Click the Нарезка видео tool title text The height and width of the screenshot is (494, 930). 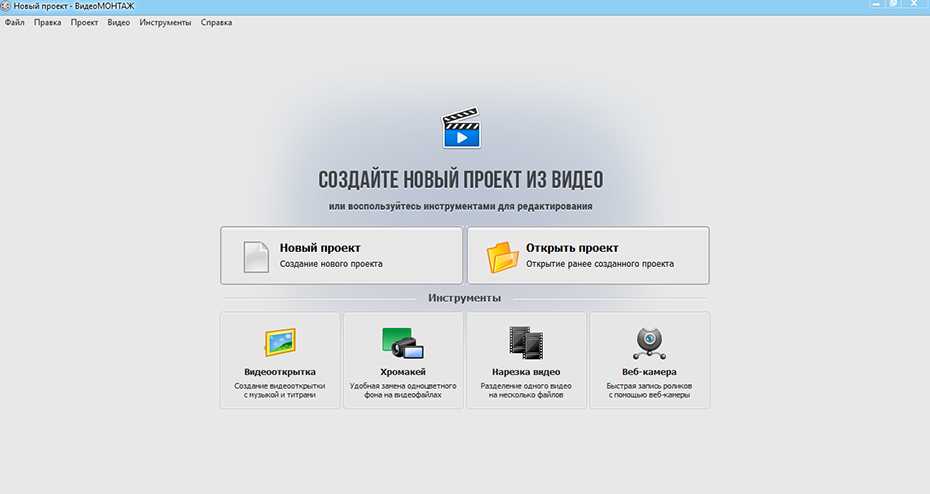[x=526, y=372]
